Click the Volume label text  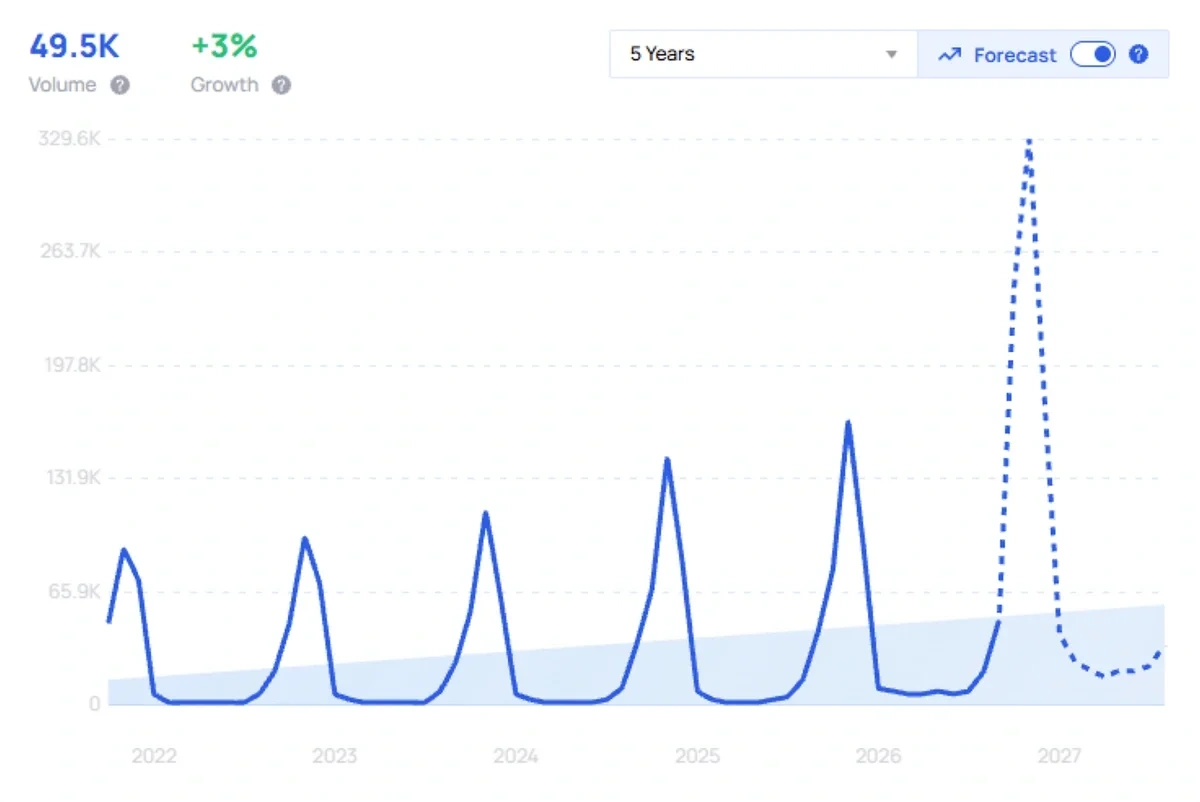pos(63,85)
